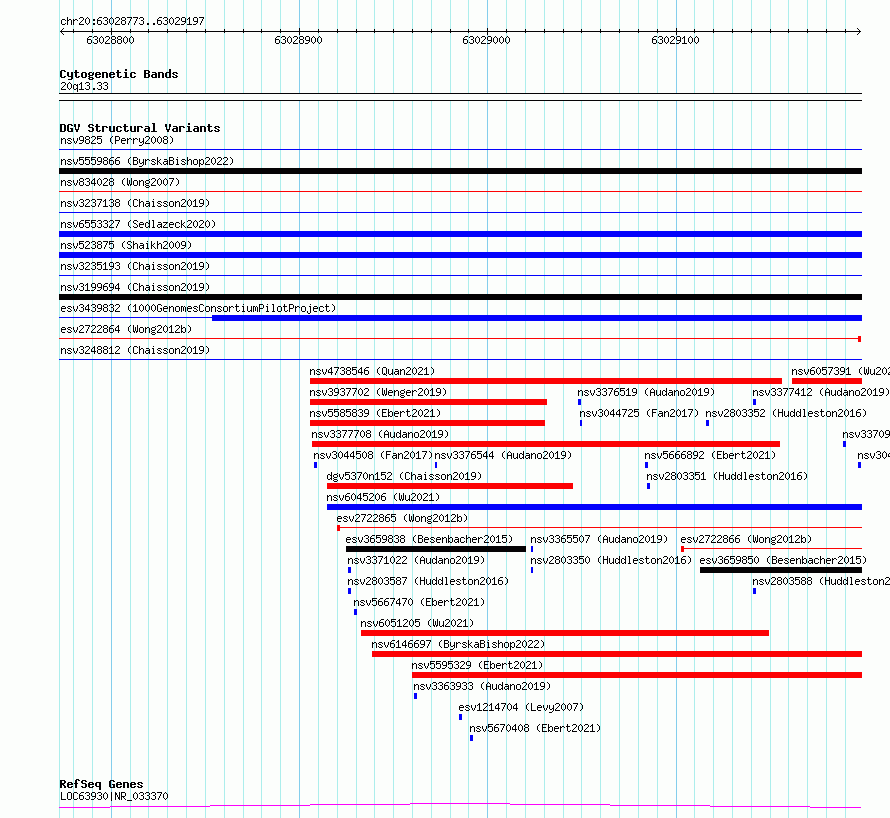Click the nsv3199694 (Chaisson2019) label
The height and width of the screenshot is (818, 890).
pyautogui.click(x=135, y=287)
